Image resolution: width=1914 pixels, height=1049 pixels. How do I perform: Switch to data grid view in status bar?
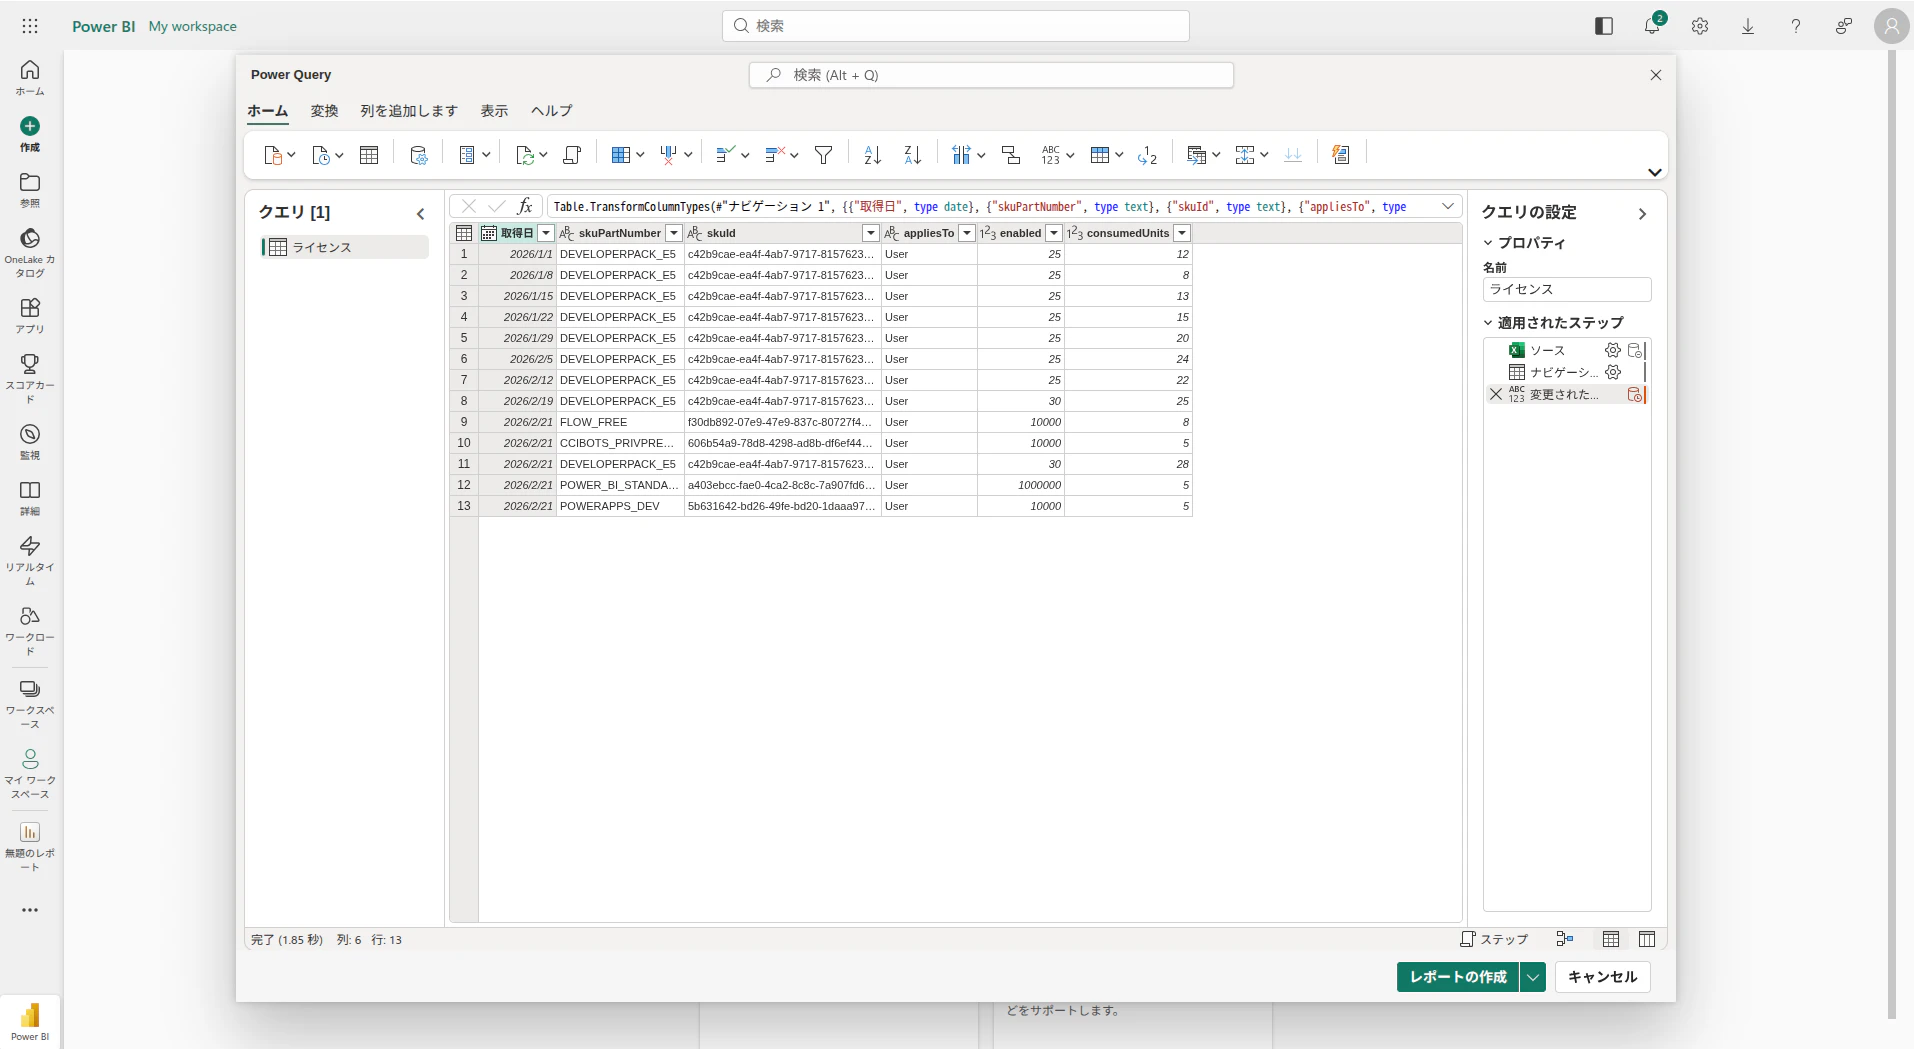(x=1611, y=939)
